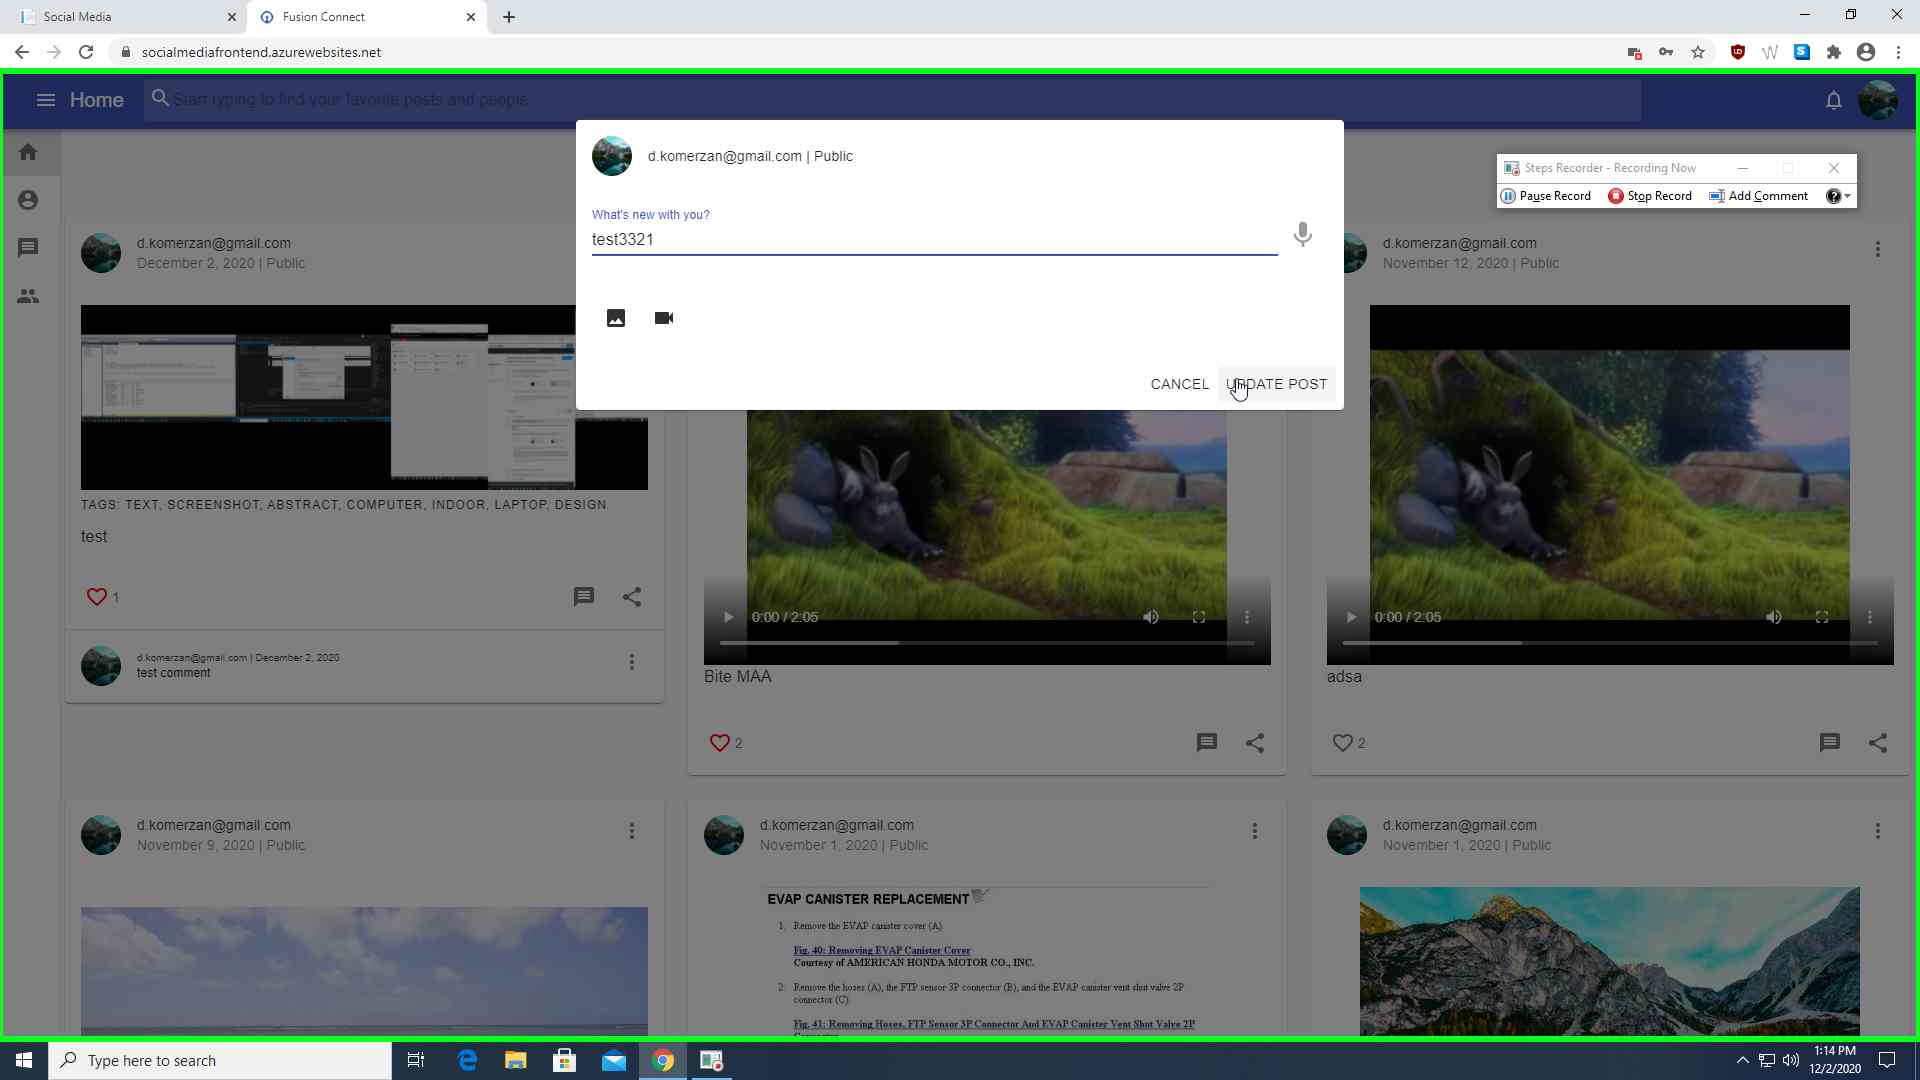The height and width of the screenshot is (1080, 1920).
Task: Open Mail app from taskbar
Action: [614, 1060]
